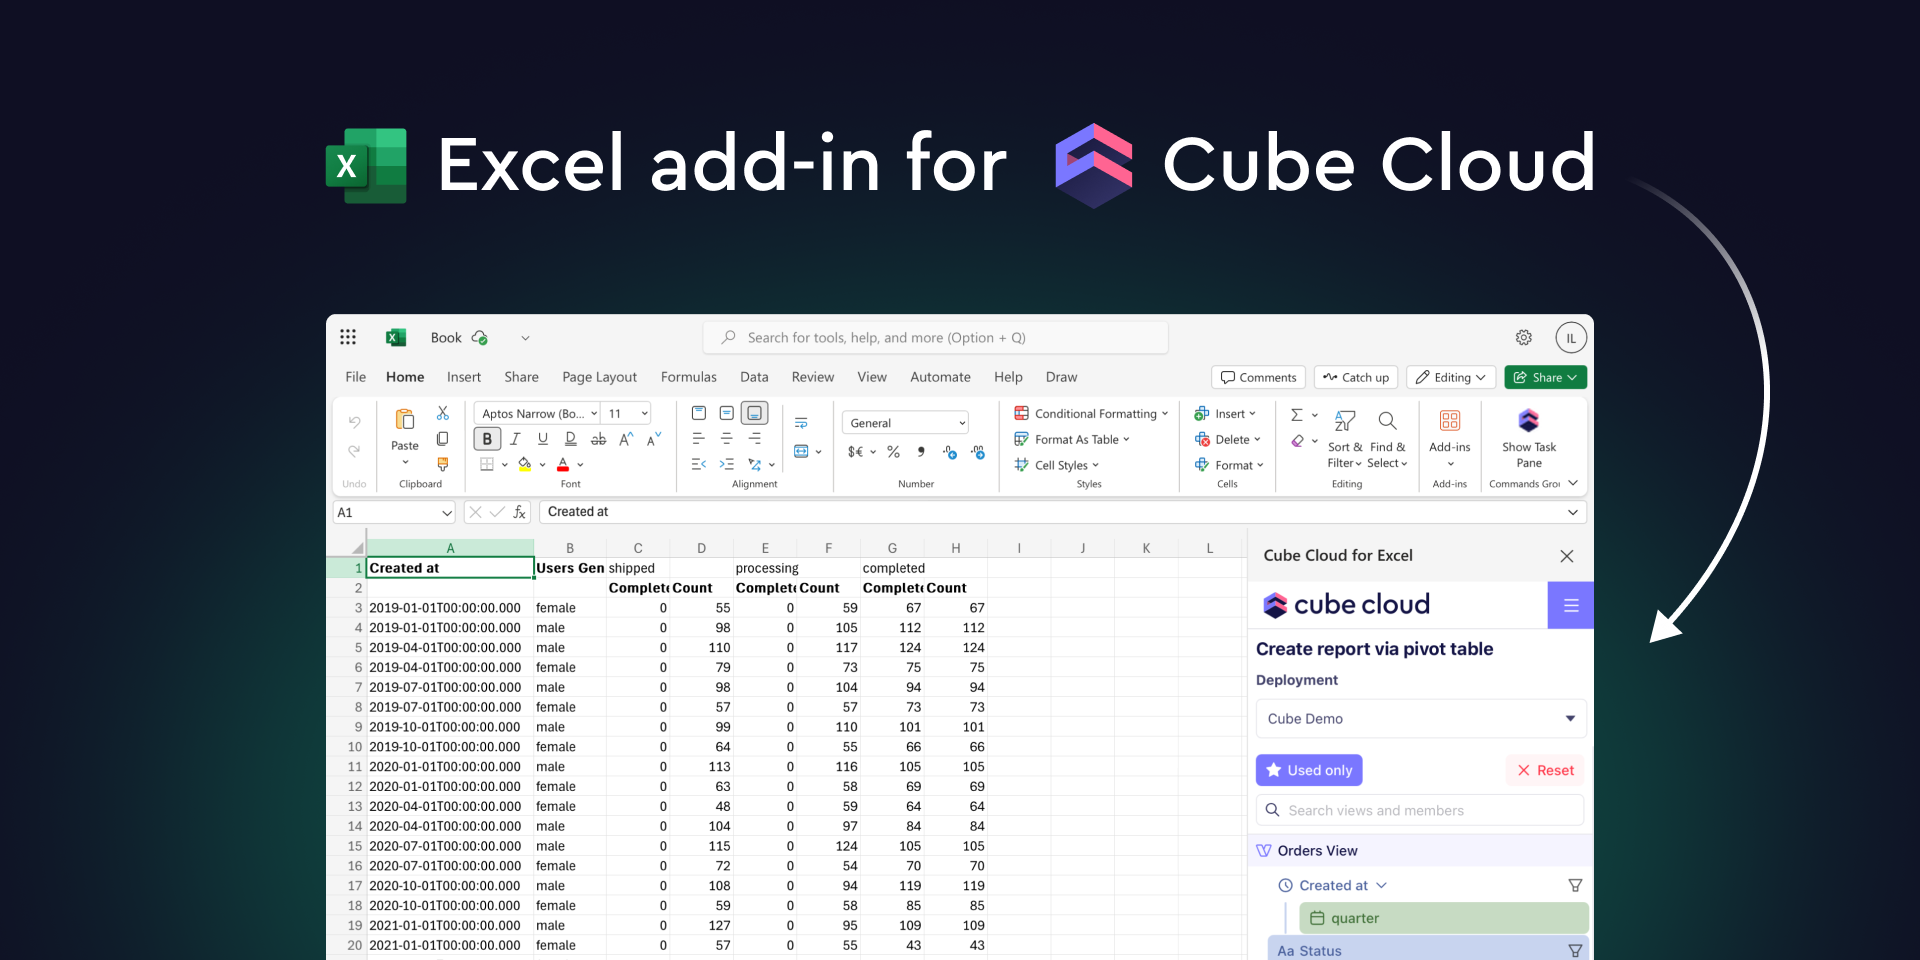This screenshot has height=960, width=1920.
Task: Toggle Underline formatting
Action: [x=543, y=439]
